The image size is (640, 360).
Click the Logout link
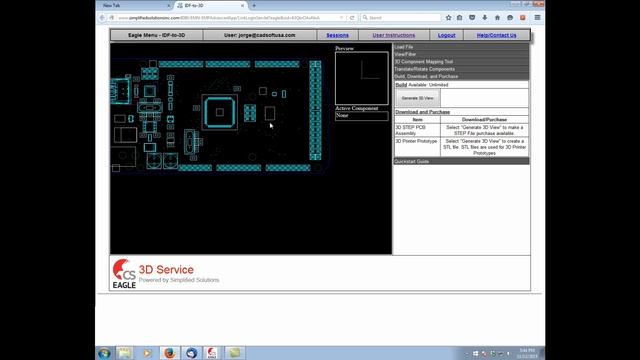(x=447, y=35)
